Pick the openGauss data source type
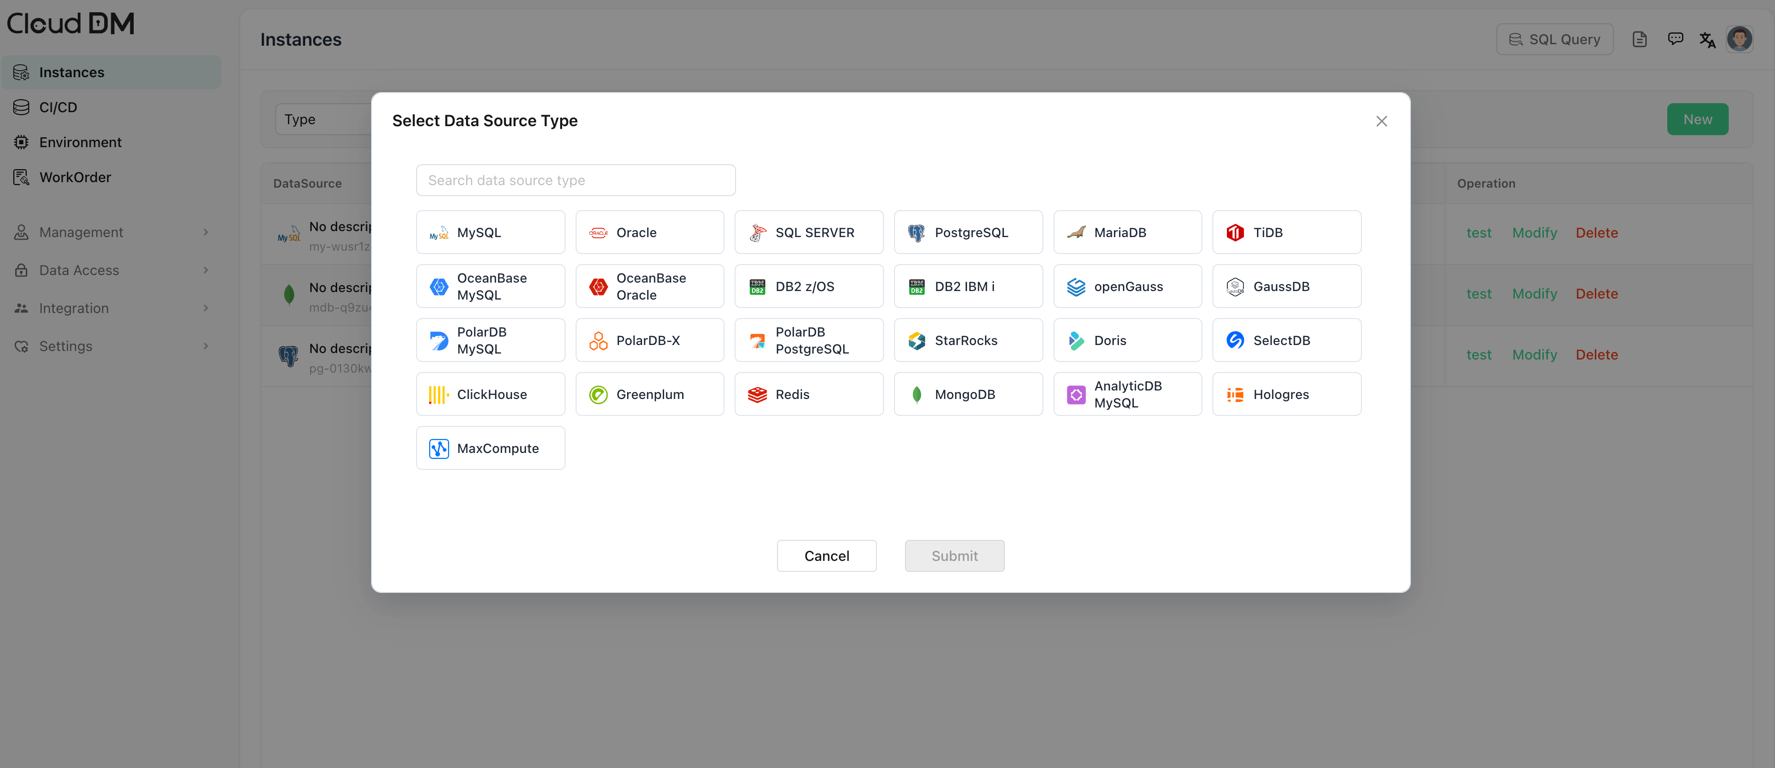Screen dimensions: 1775x768 pos(1128,286)
